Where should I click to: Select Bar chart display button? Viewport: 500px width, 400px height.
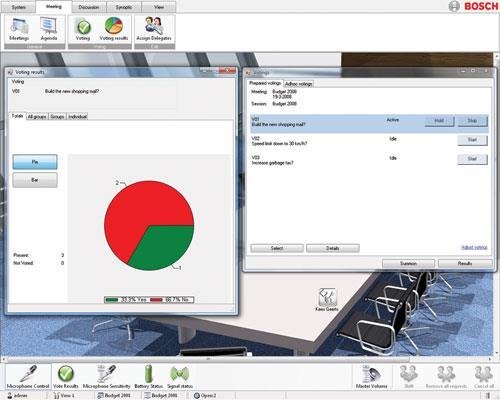35,180
